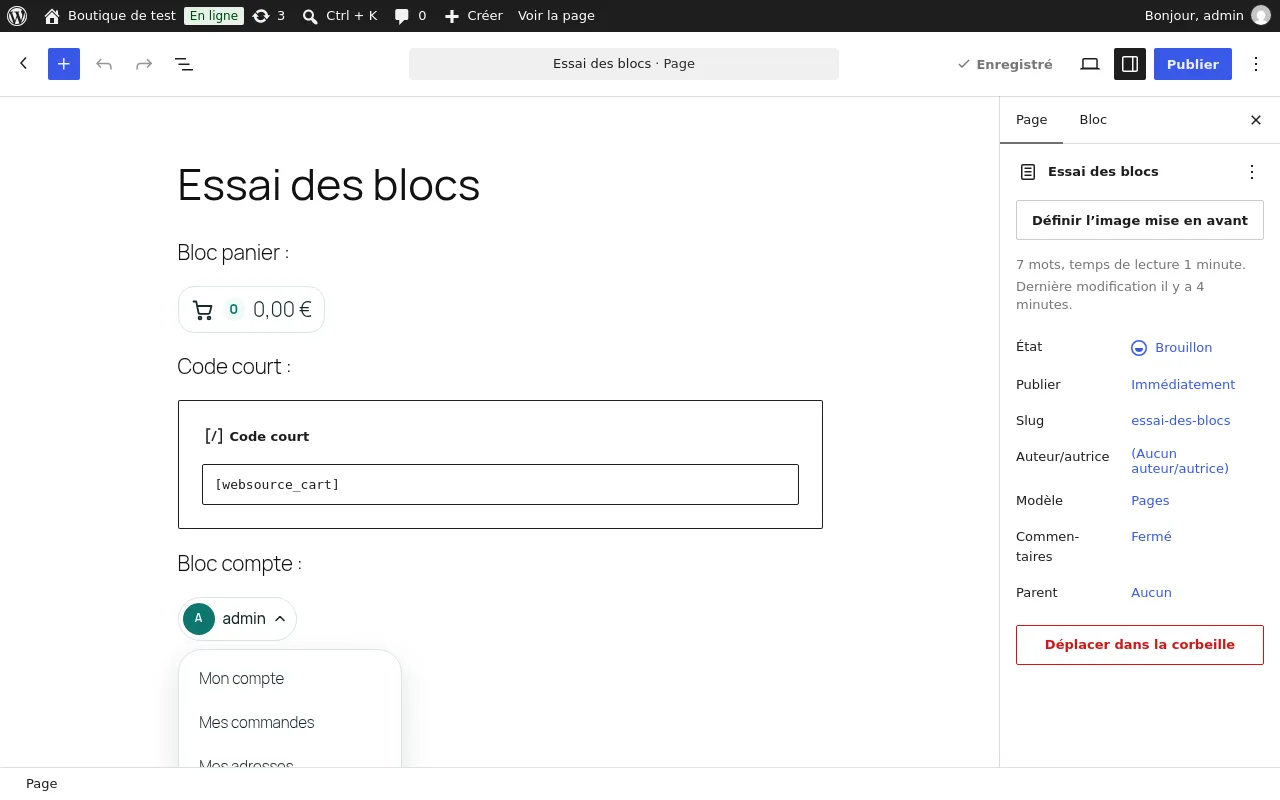This screenshot has height=800, width=1280.
Task: Click the page document icon in the sidebar
Action: (1028, 172)
